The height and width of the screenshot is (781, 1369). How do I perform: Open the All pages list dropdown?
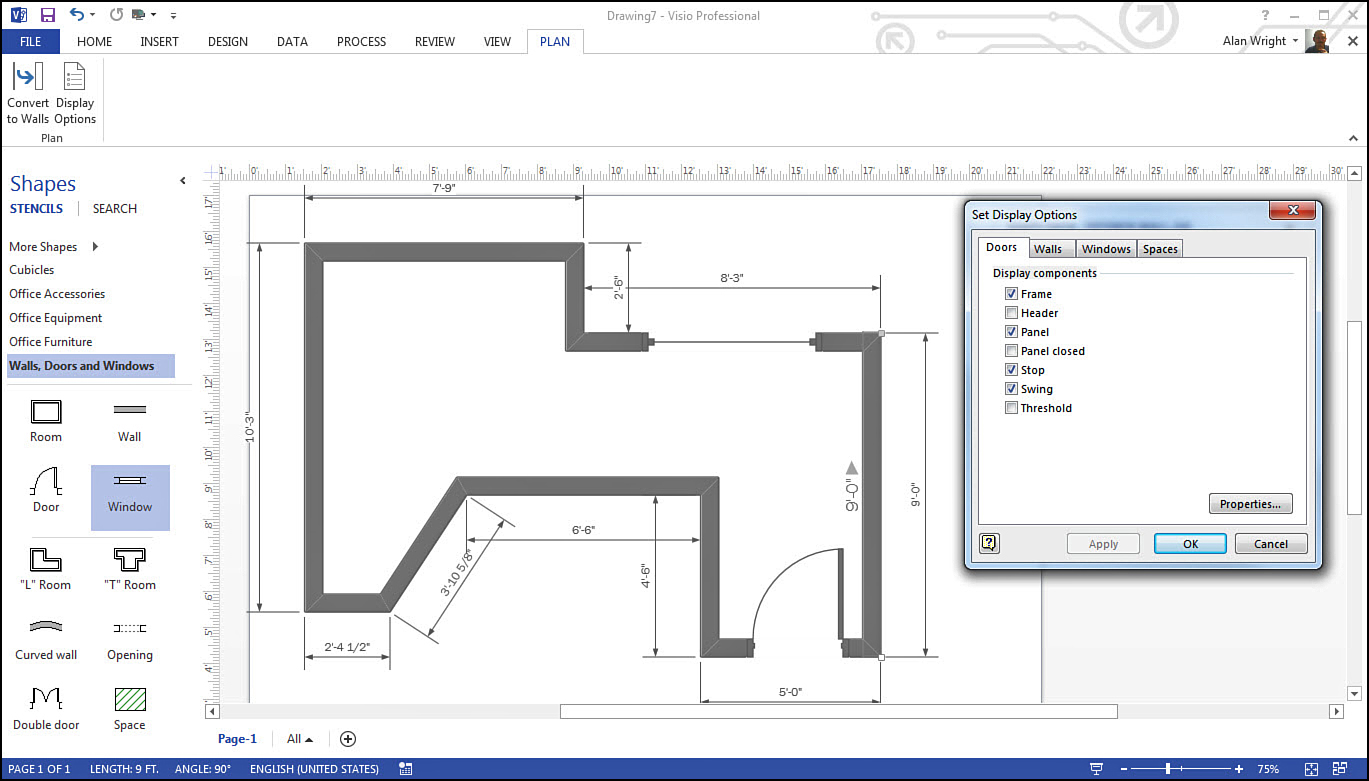(x=300, y=739)
